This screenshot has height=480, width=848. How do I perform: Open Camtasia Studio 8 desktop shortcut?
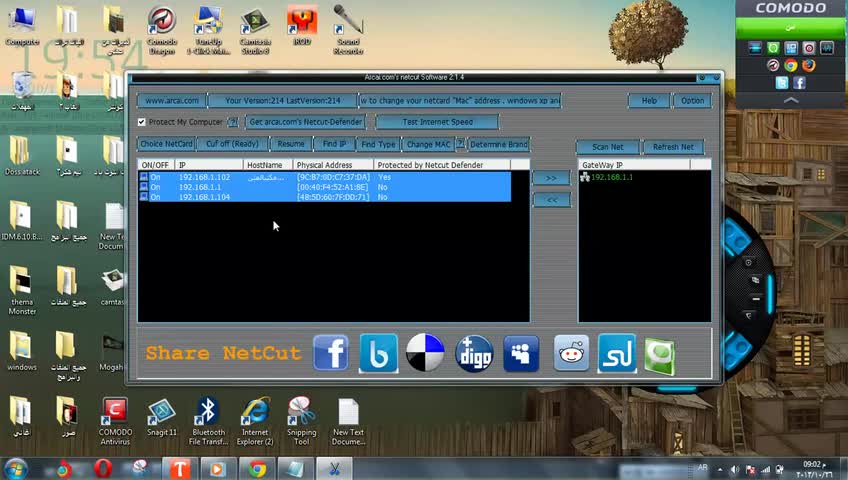(255, 30)
